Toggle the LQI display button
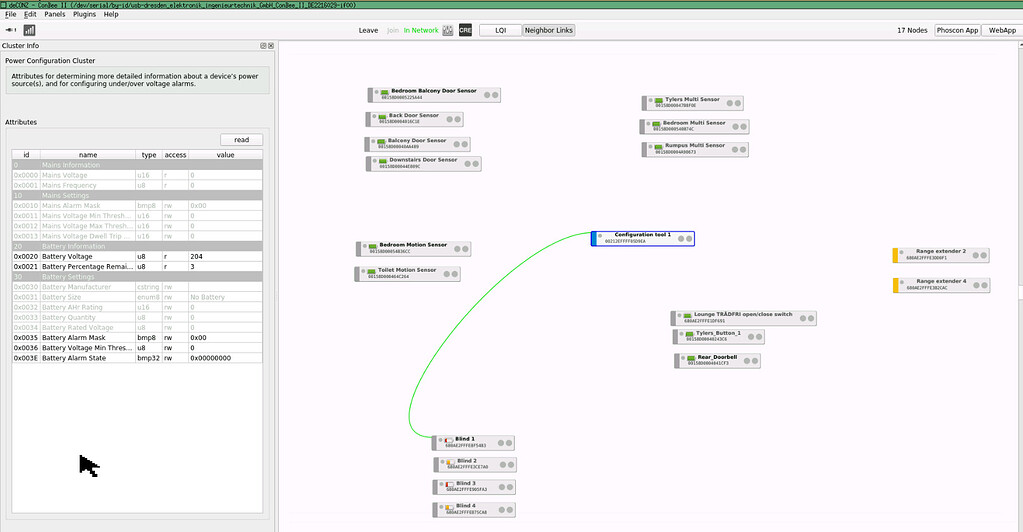Screen dimensions: 1023x532 pos(500,30)
